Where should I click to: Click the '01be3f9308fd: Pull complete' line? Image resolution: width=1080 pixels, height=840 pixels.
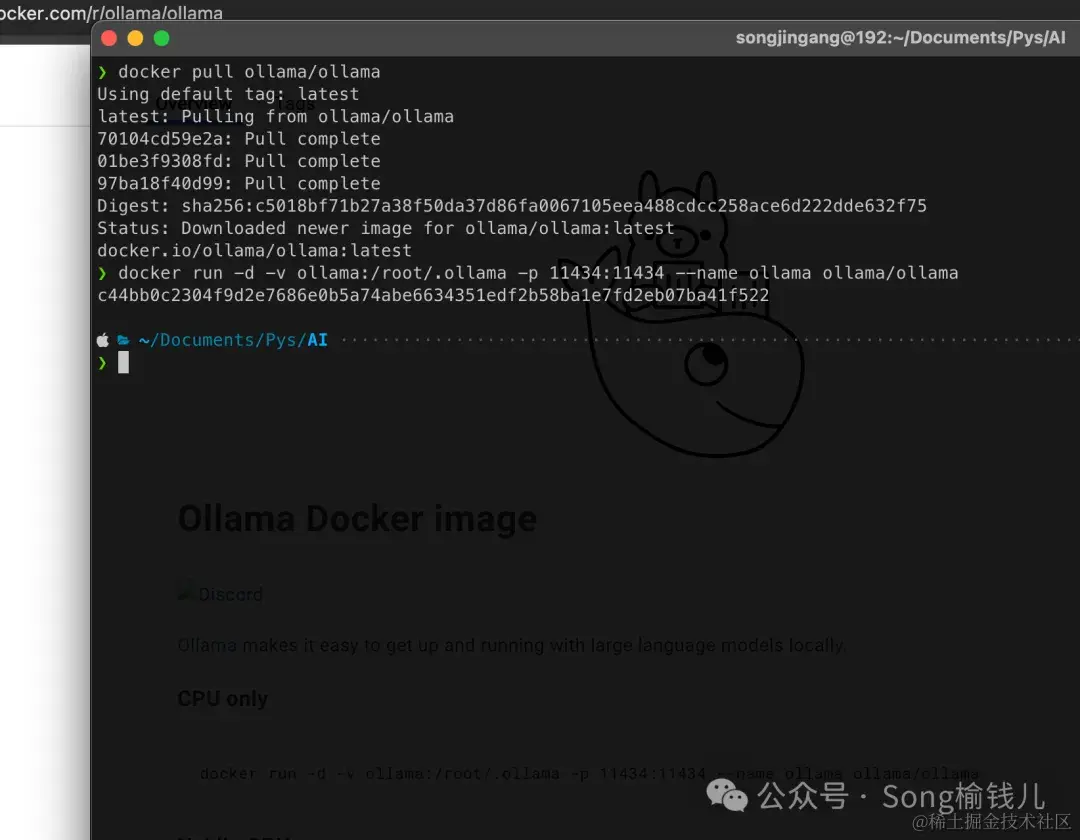click(239, 161)
